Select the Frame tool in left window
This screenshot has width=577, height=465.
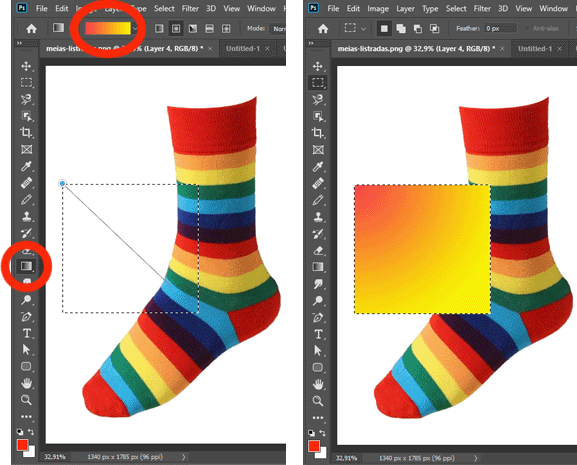click(x=26, y=149)
